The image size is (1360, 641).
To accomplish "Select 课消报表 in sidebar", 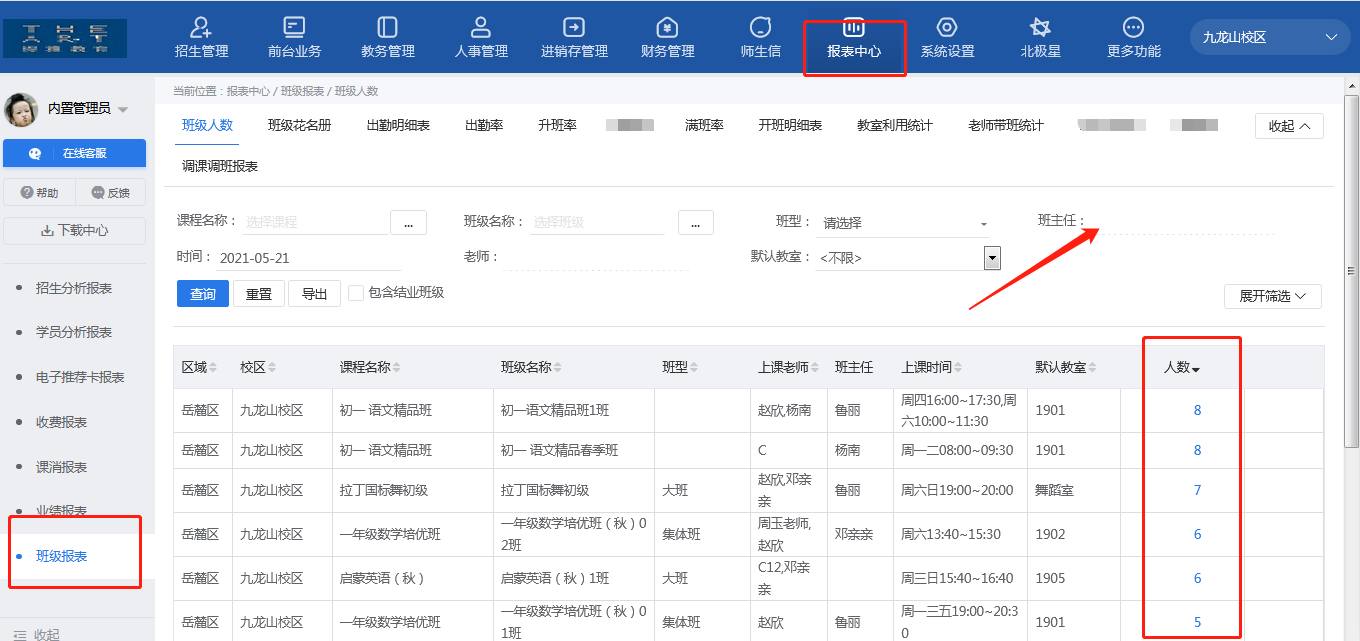I will (61, 467).
